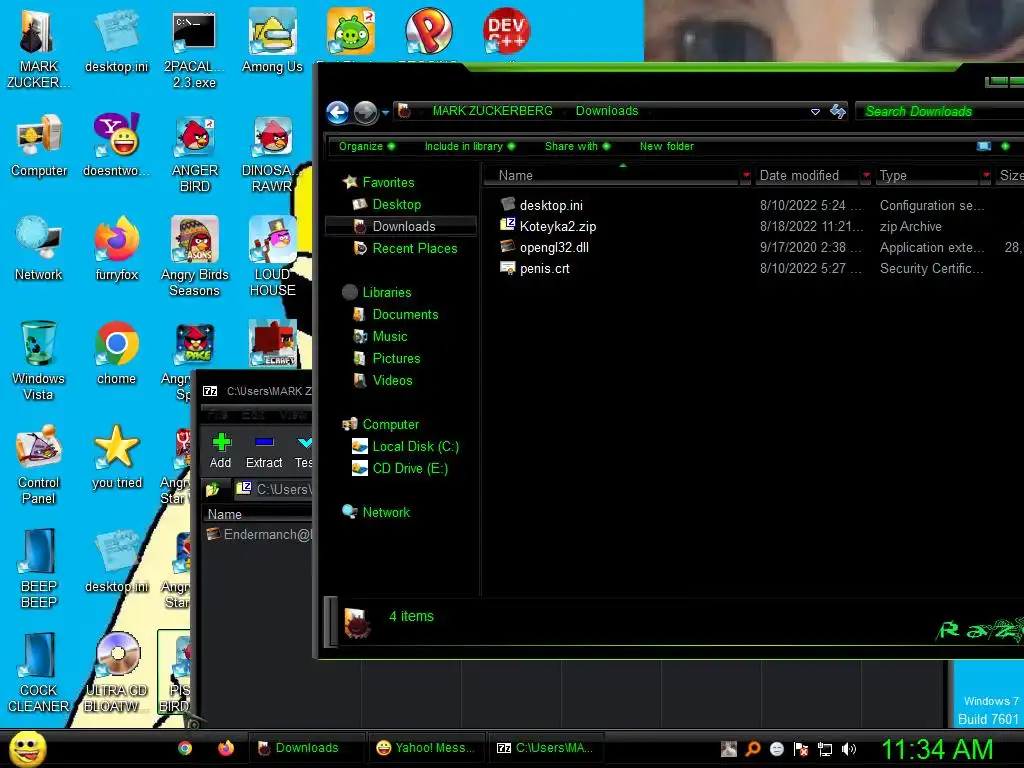Click the Downloads address breadcrumb
The width and height of the screenshot is (1024, 768).
tap(607, 111)
